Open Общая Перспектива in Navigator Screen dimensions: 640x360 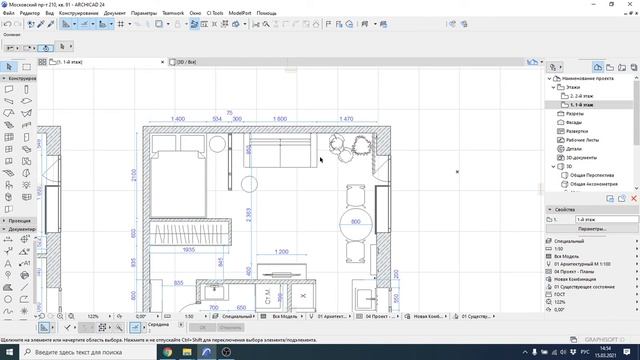click(591, 175)
